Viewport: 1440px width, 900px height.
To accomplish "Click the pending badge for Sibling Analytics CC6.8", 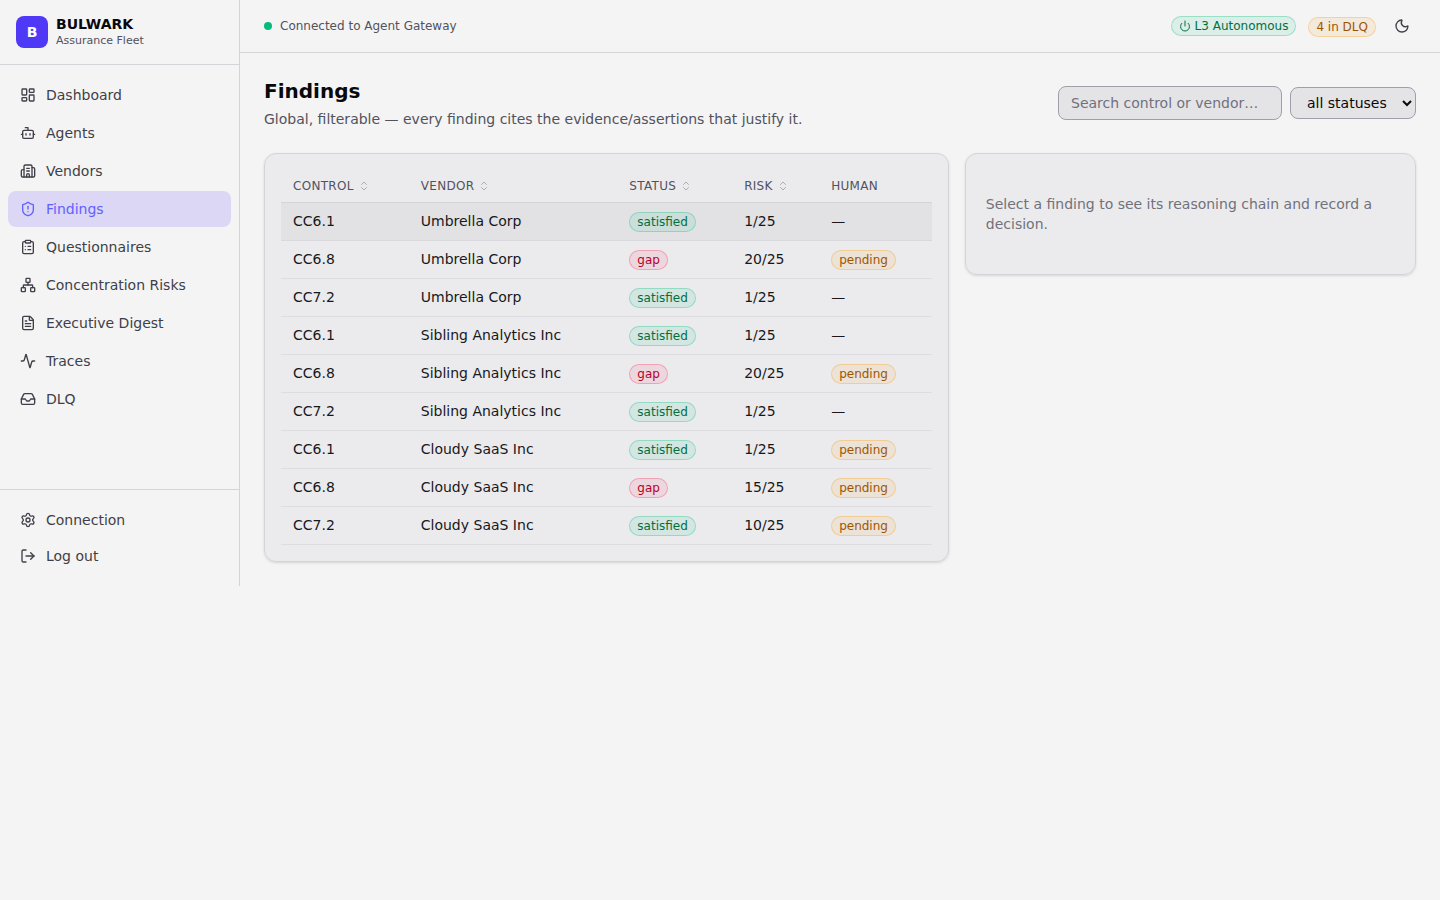I will (x=863, y=374).
